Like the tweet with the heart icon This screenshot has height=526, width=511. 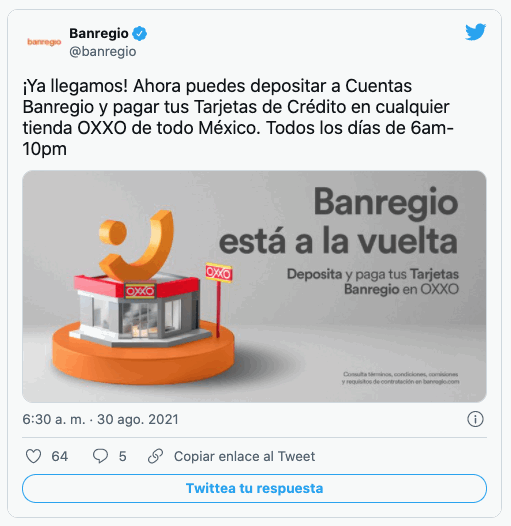(34, 456)
